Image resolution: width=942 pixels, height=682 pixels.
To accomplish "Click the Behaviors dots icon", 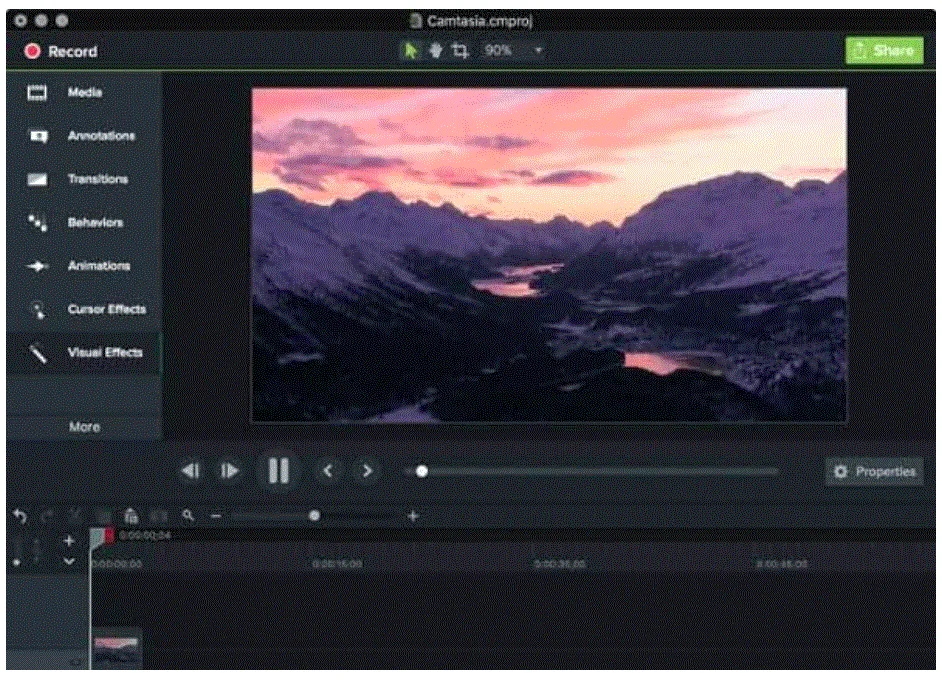I will (x=37, y=222).
